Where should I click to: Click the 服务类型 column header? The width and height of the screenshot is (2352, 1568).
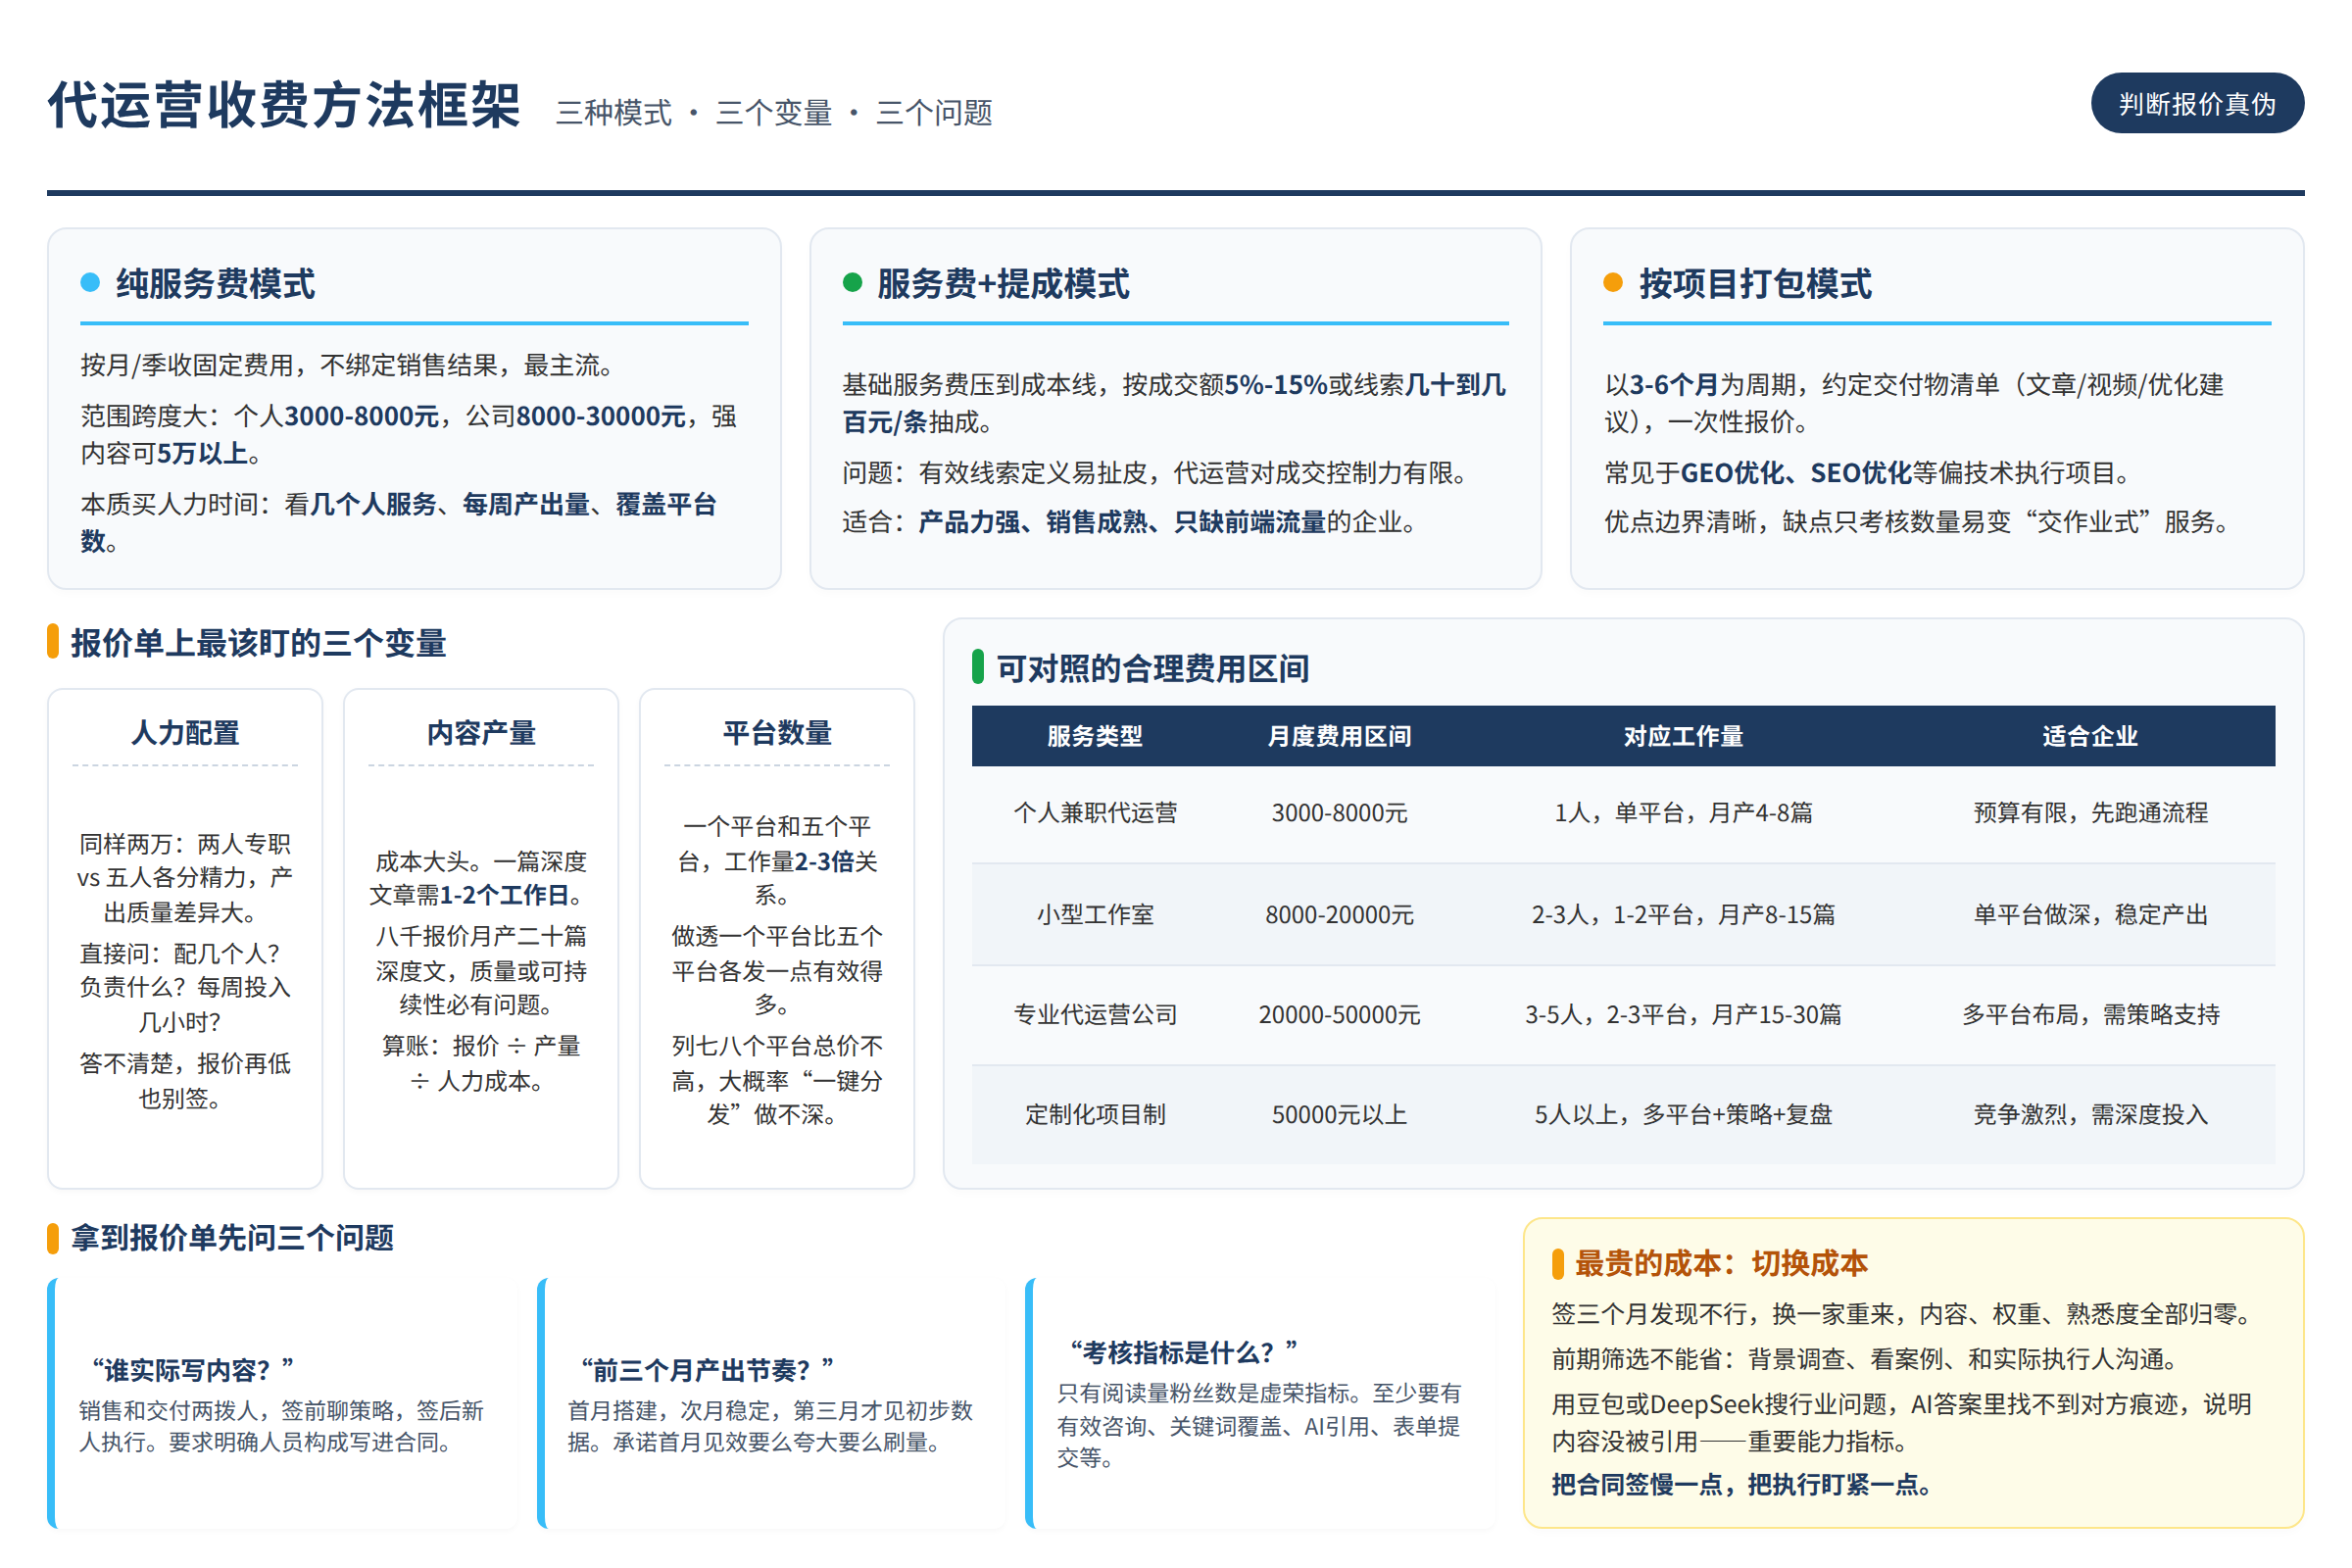[x=1095, y=736]
